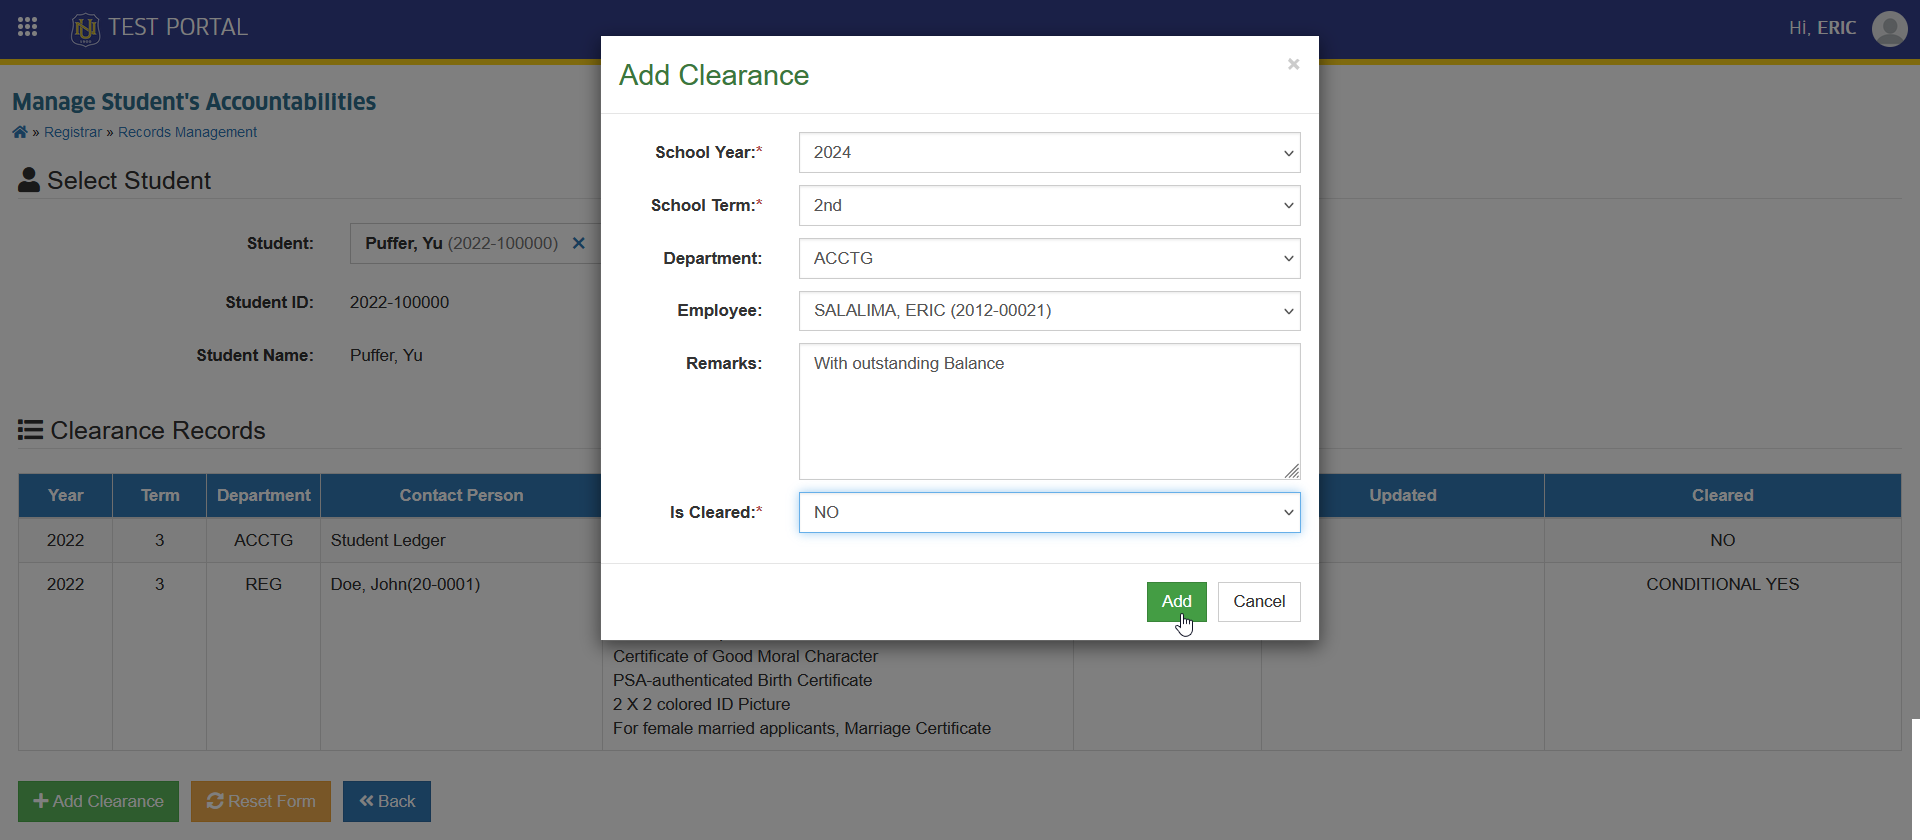
Task: Click the university logo beside TEST PORTAL
Action: (86, 28)
